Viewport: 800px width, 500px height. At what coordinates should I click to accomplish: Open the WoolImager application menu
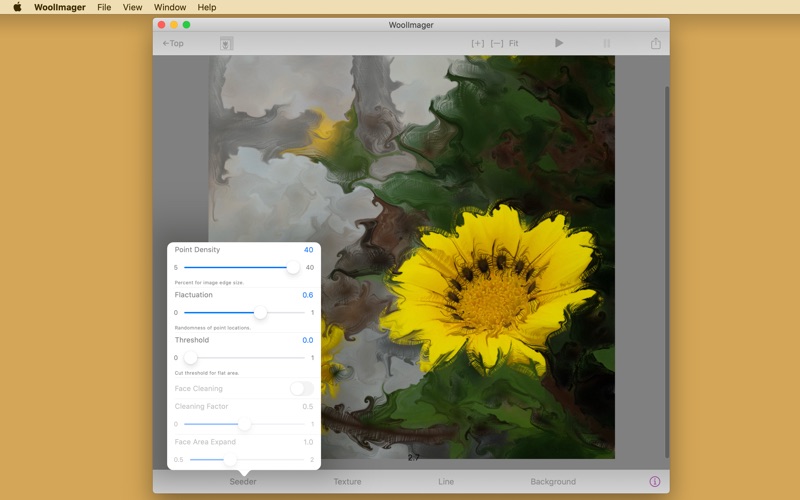coord(60,7)
